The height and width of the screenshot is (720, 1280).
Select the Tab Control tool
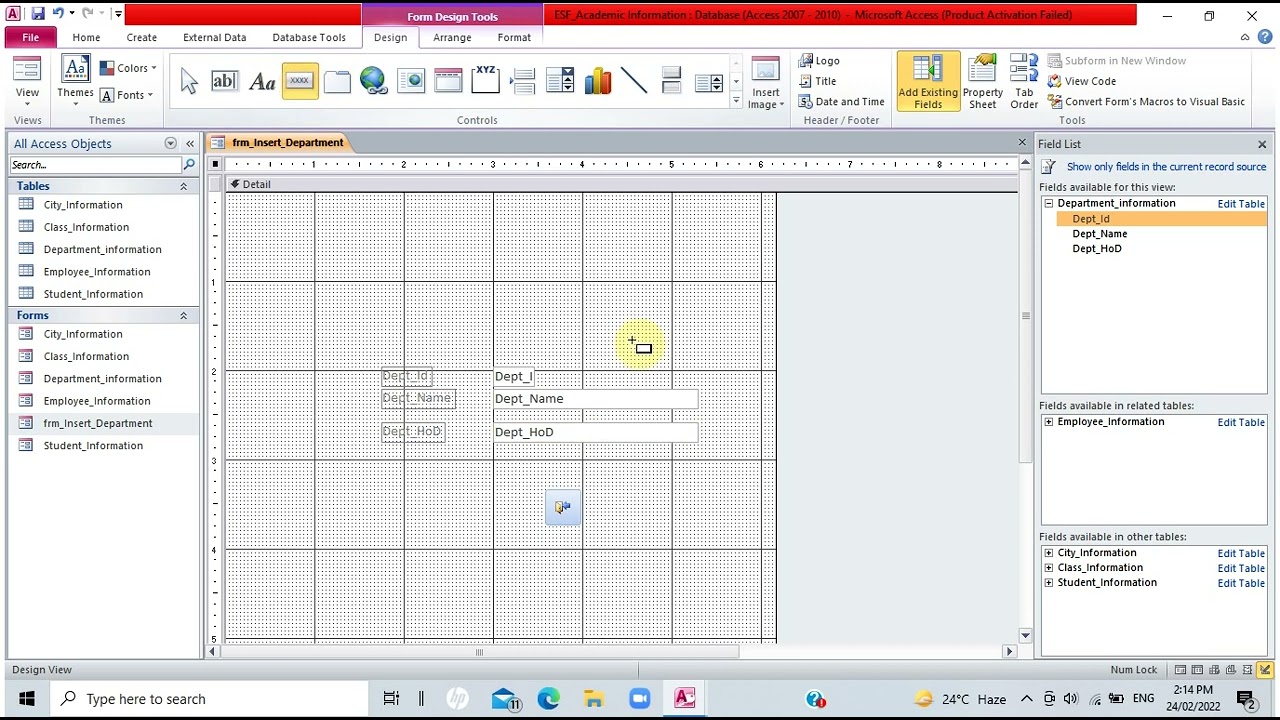(337, 82)
